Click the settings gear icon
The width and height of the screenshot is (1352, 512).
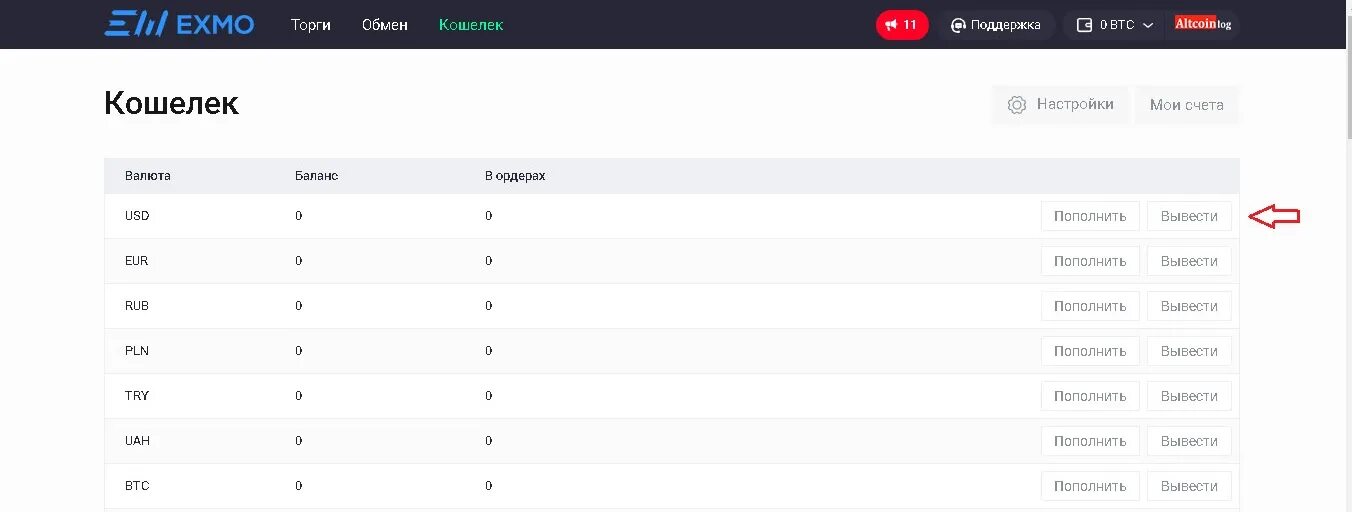[1017, 105]
